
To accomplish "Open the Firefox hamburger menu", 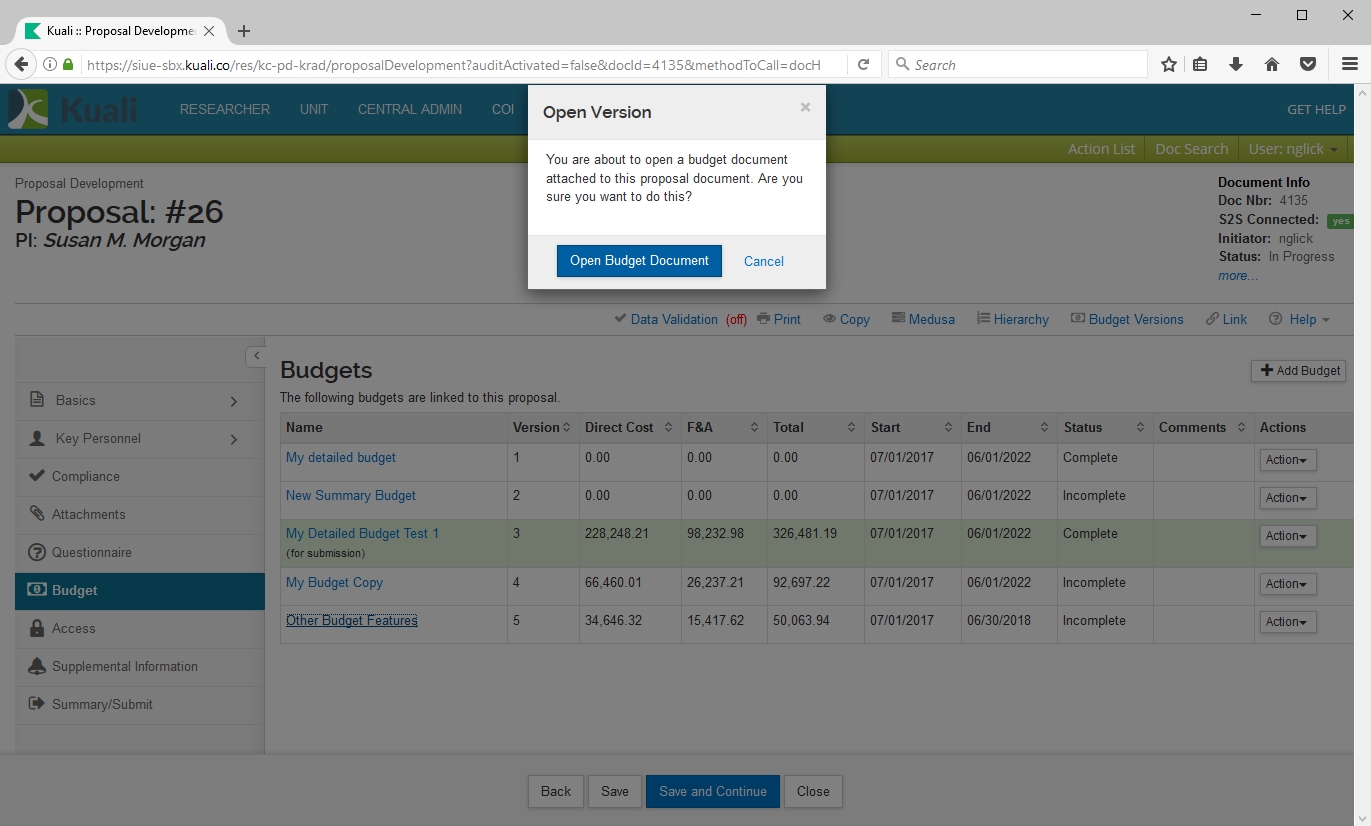I will 1349,65.
